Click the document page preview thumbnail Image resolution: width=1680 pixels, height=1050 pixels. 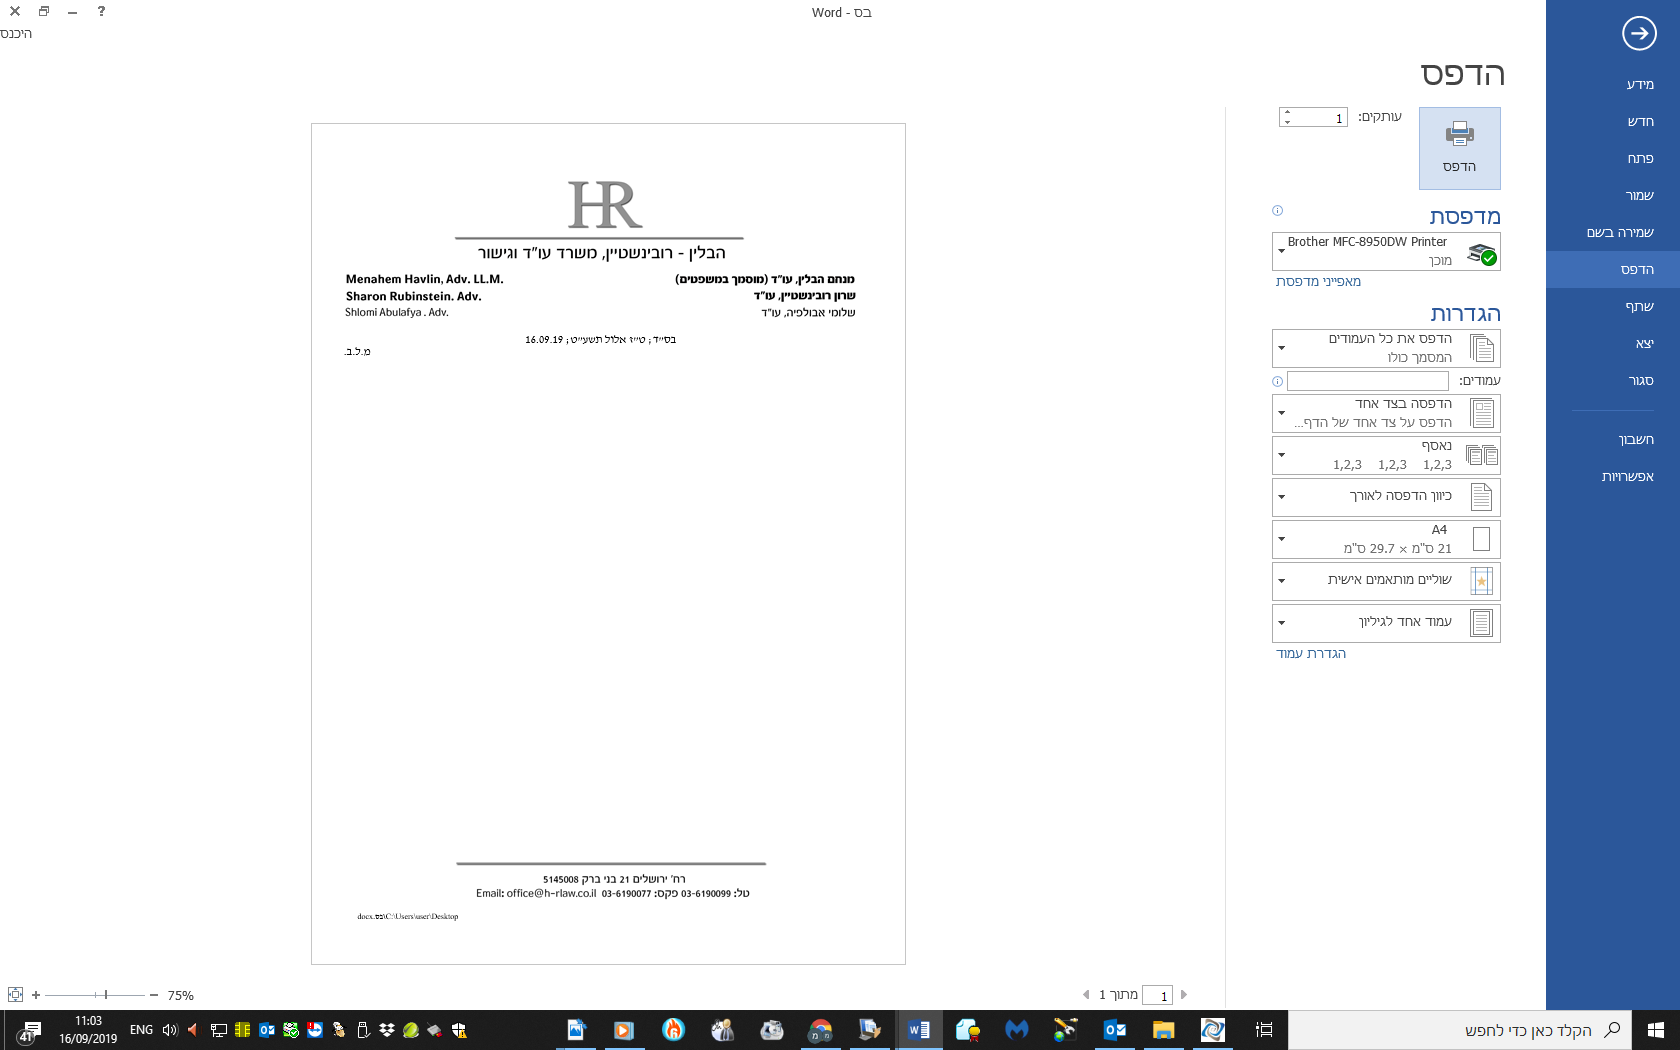(x=608, y=544)
